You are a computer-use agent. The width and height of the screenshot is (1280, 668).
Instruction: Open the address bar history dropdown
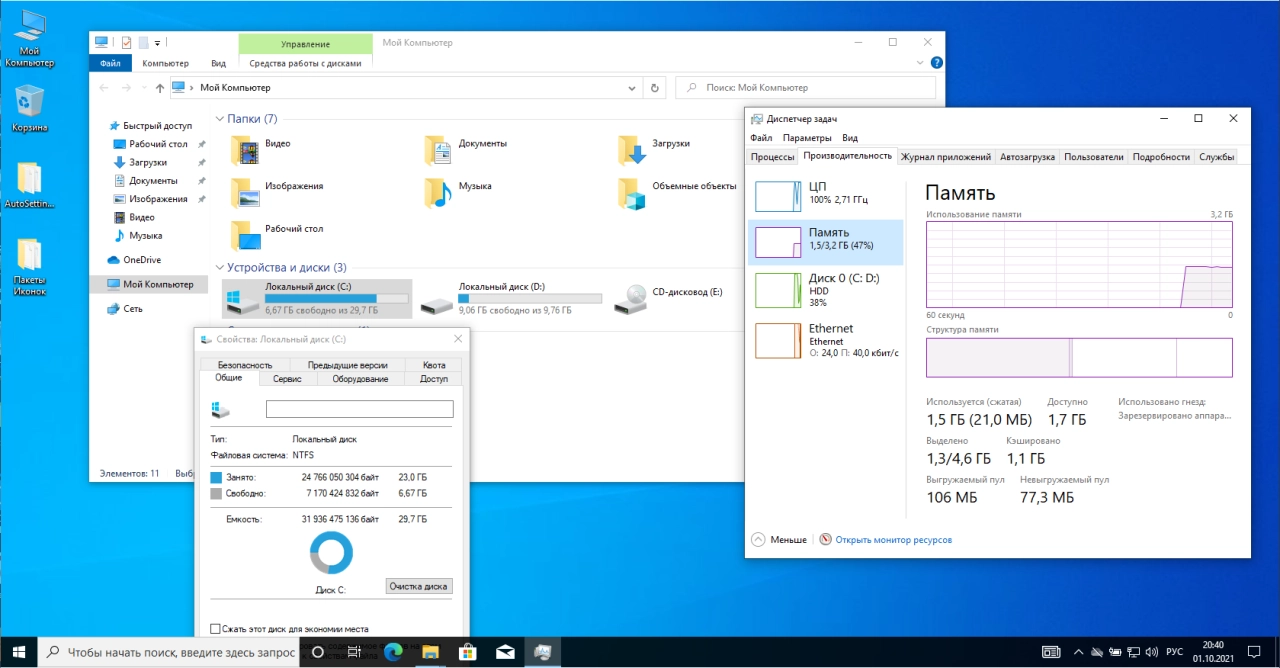tap(632, 88)
